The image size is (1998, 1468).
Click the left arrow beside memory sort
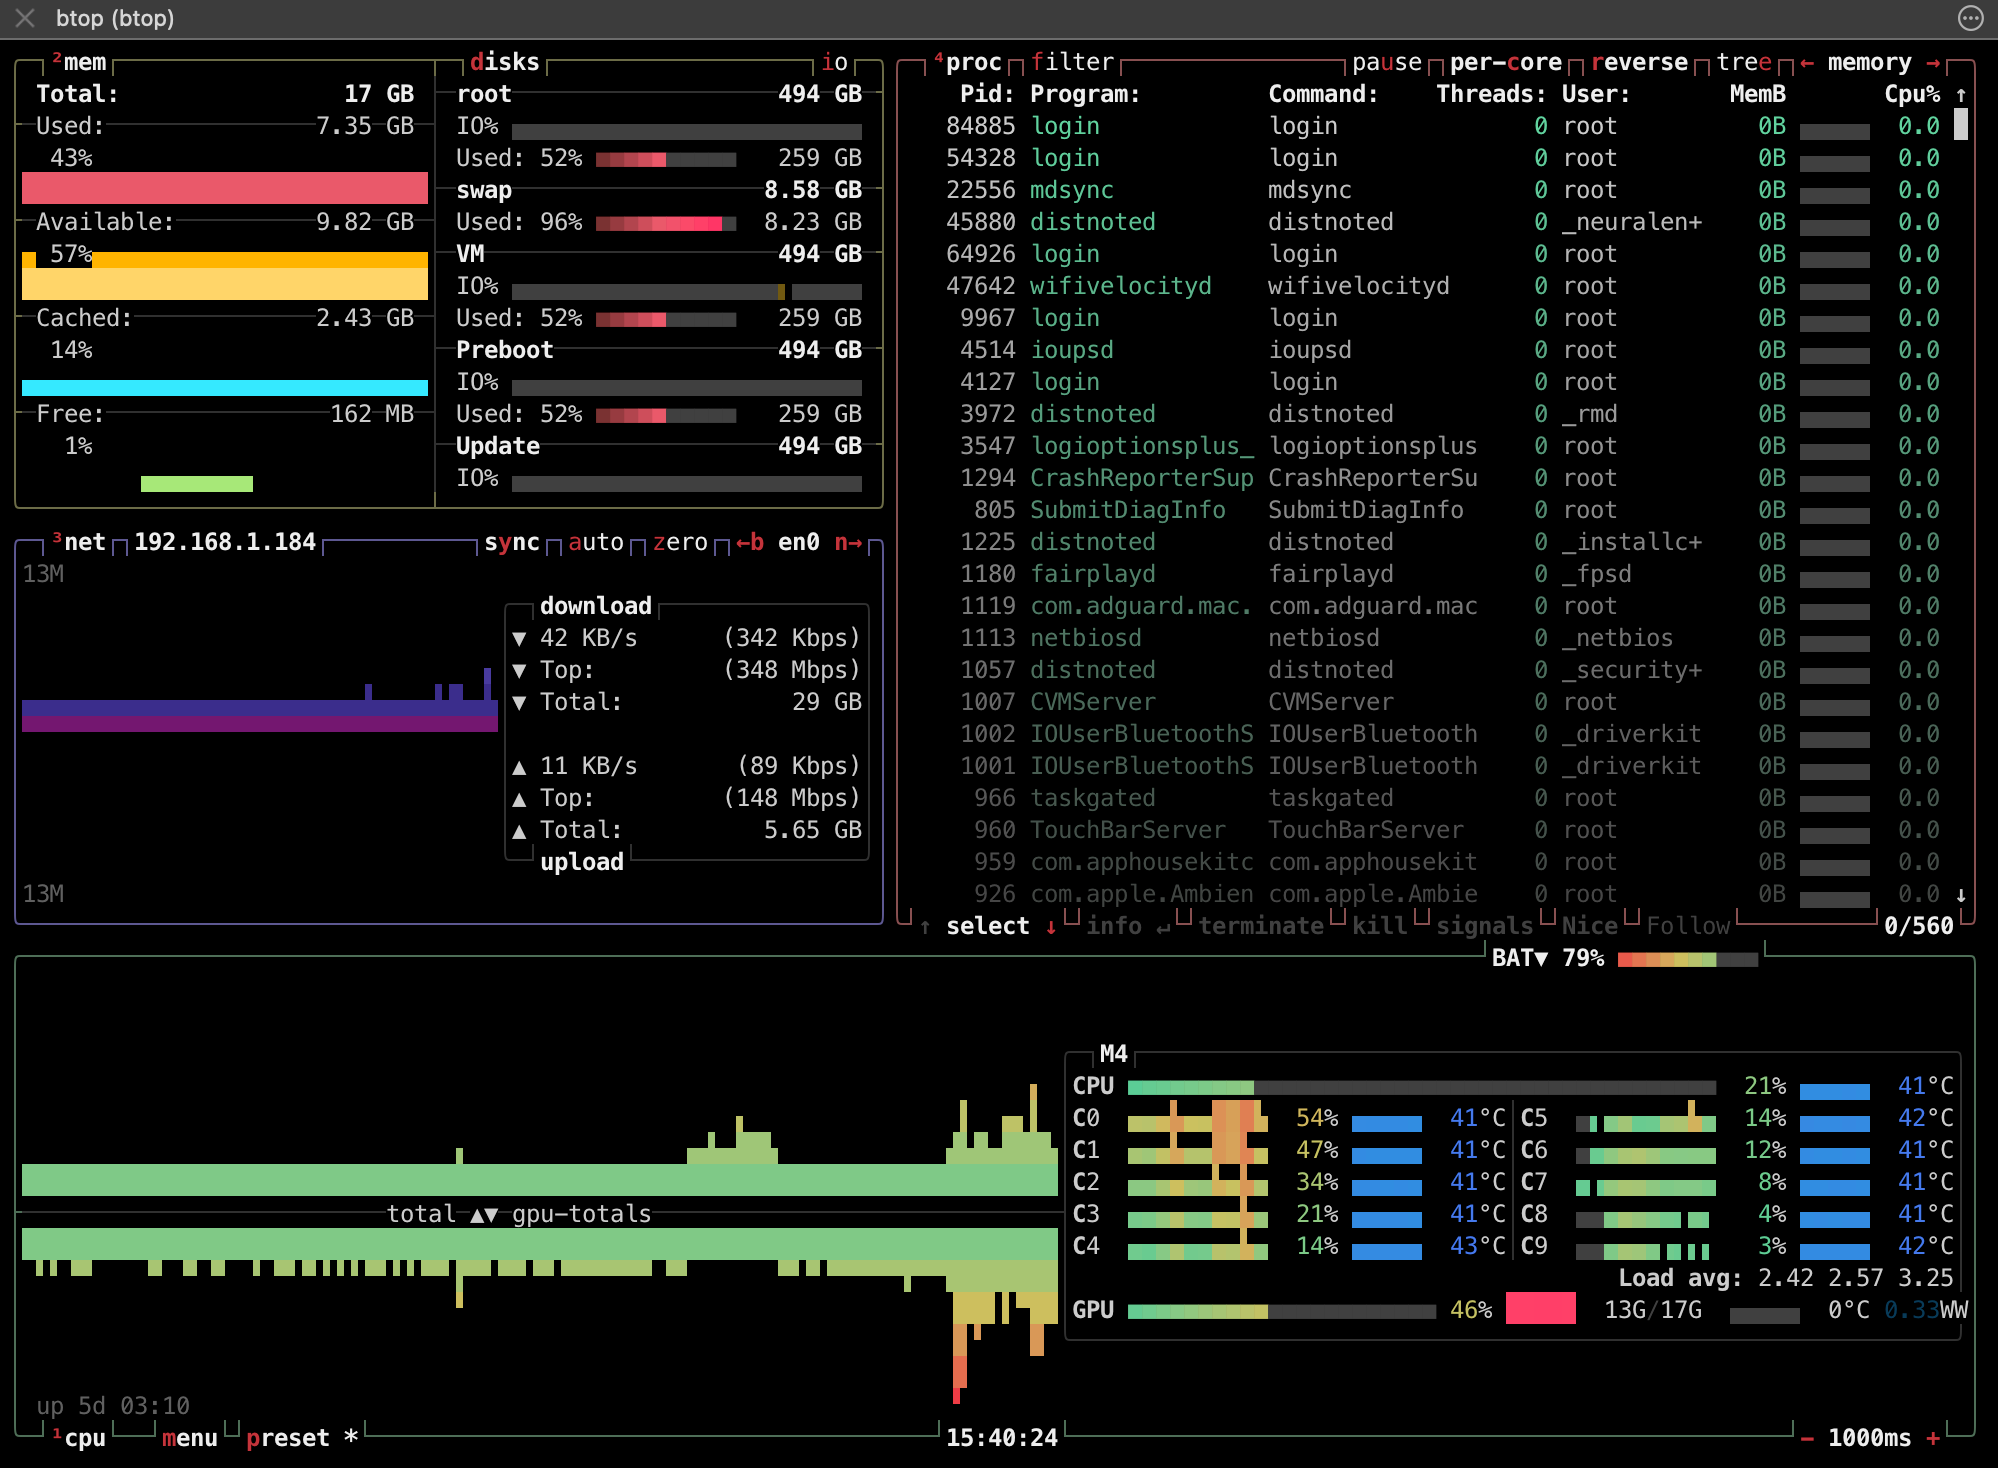point(1806,63)
